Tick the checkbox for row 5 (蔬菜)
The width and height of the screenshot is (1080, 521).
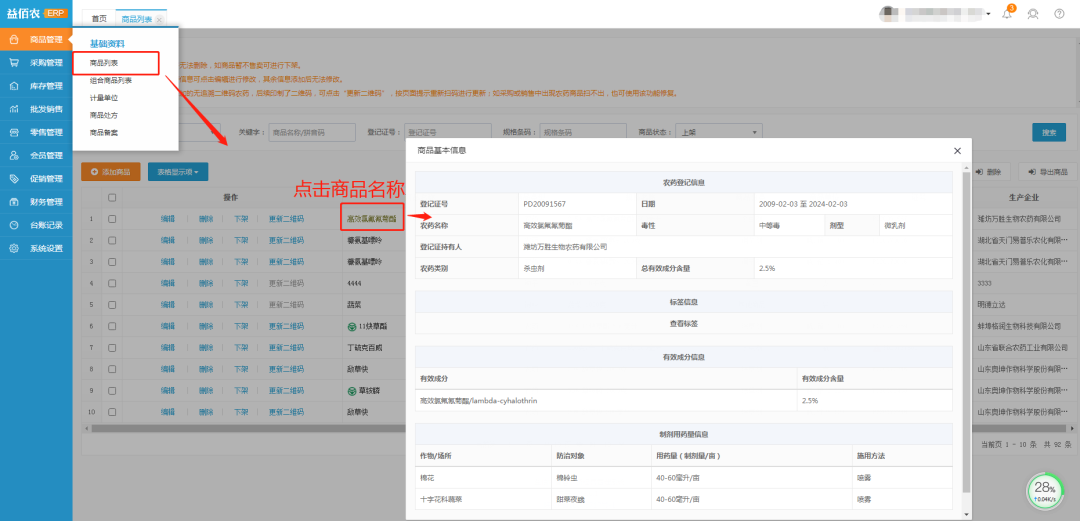112,305
